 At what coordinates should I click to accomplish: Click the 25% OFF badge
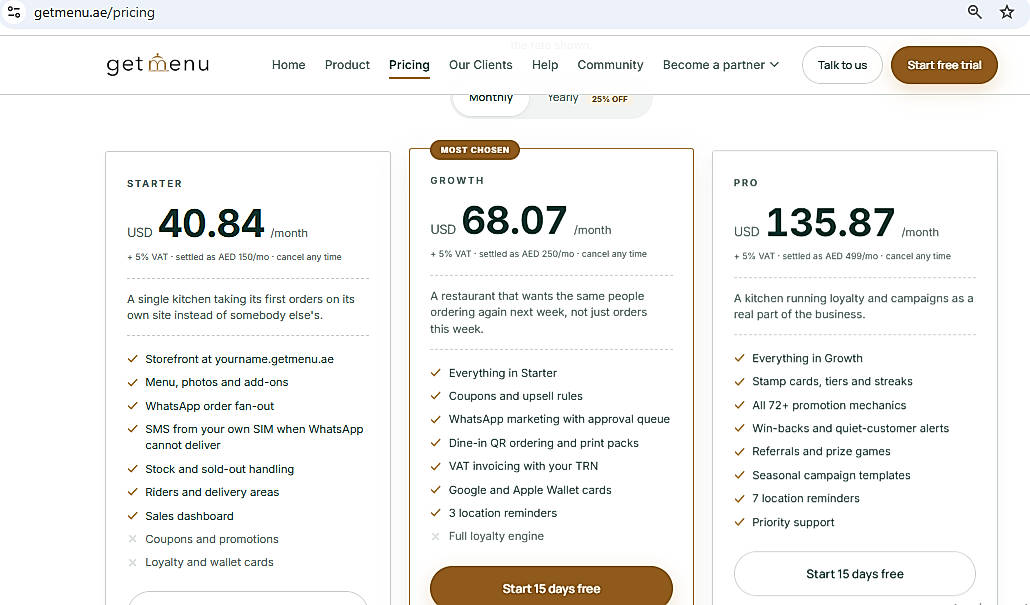[x=610, y=99]
